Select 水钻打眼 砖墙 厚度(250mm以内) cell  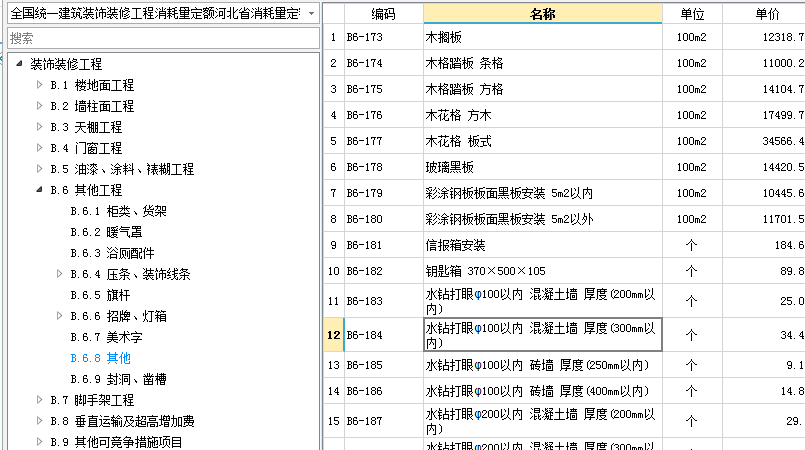(543, 365)
